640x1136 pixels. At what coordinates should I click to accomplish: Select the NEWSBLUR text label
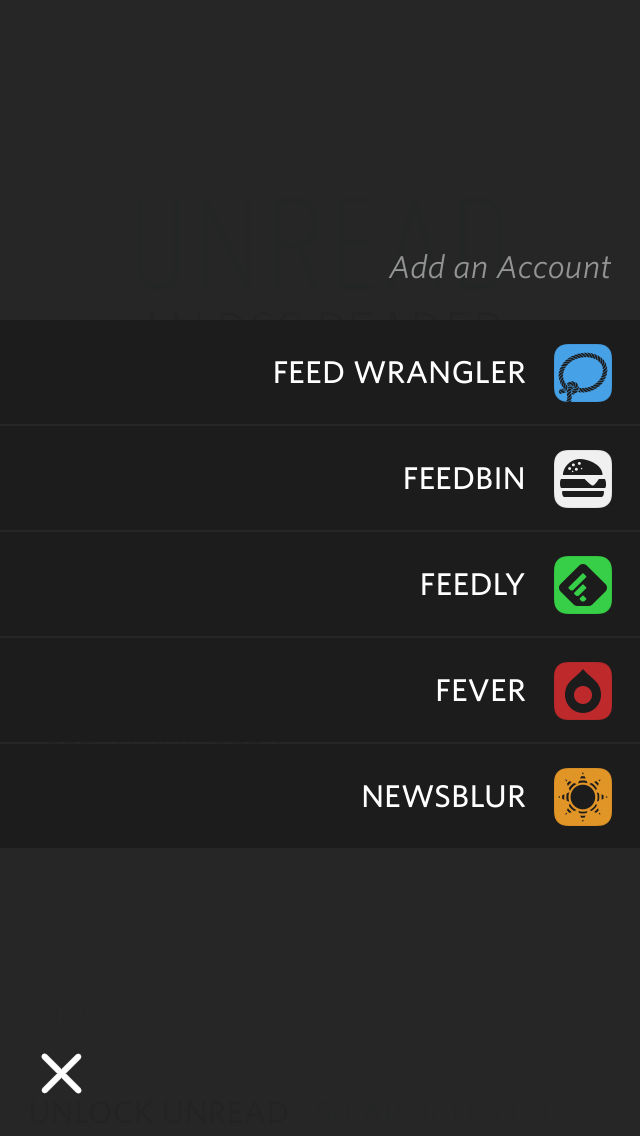click(x=443, y=797)
